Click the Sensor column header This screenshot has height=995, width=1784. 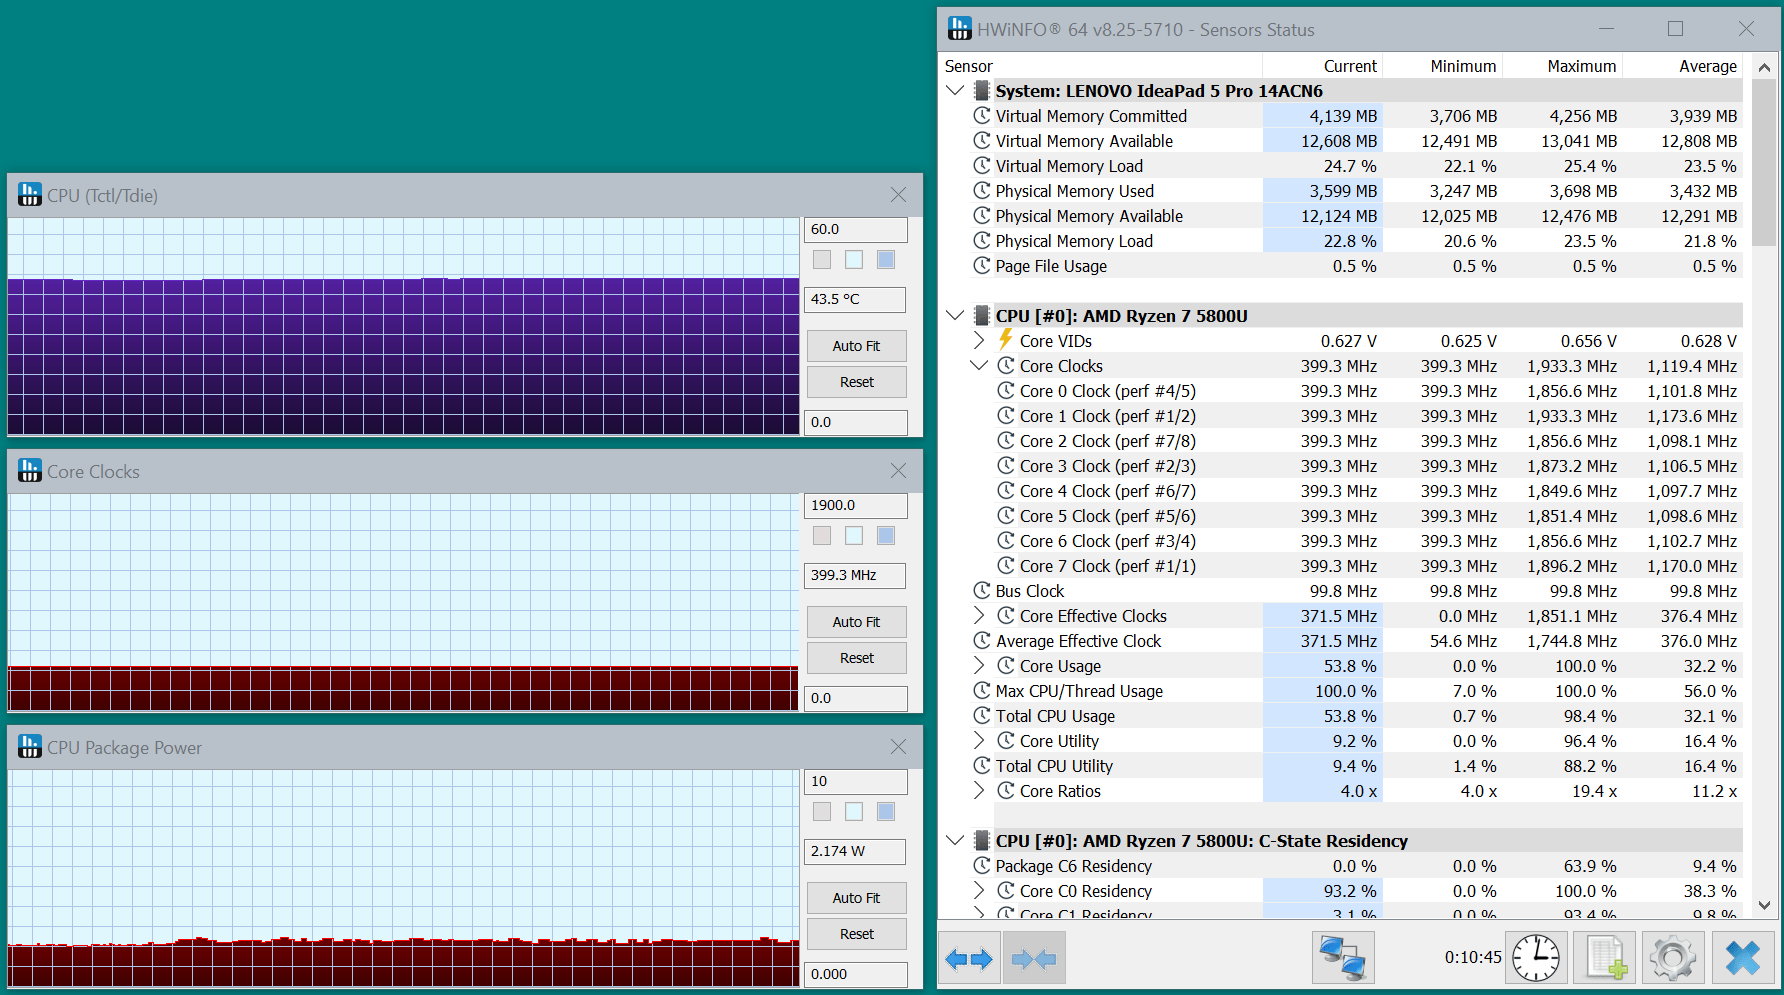click(1100, 66)
